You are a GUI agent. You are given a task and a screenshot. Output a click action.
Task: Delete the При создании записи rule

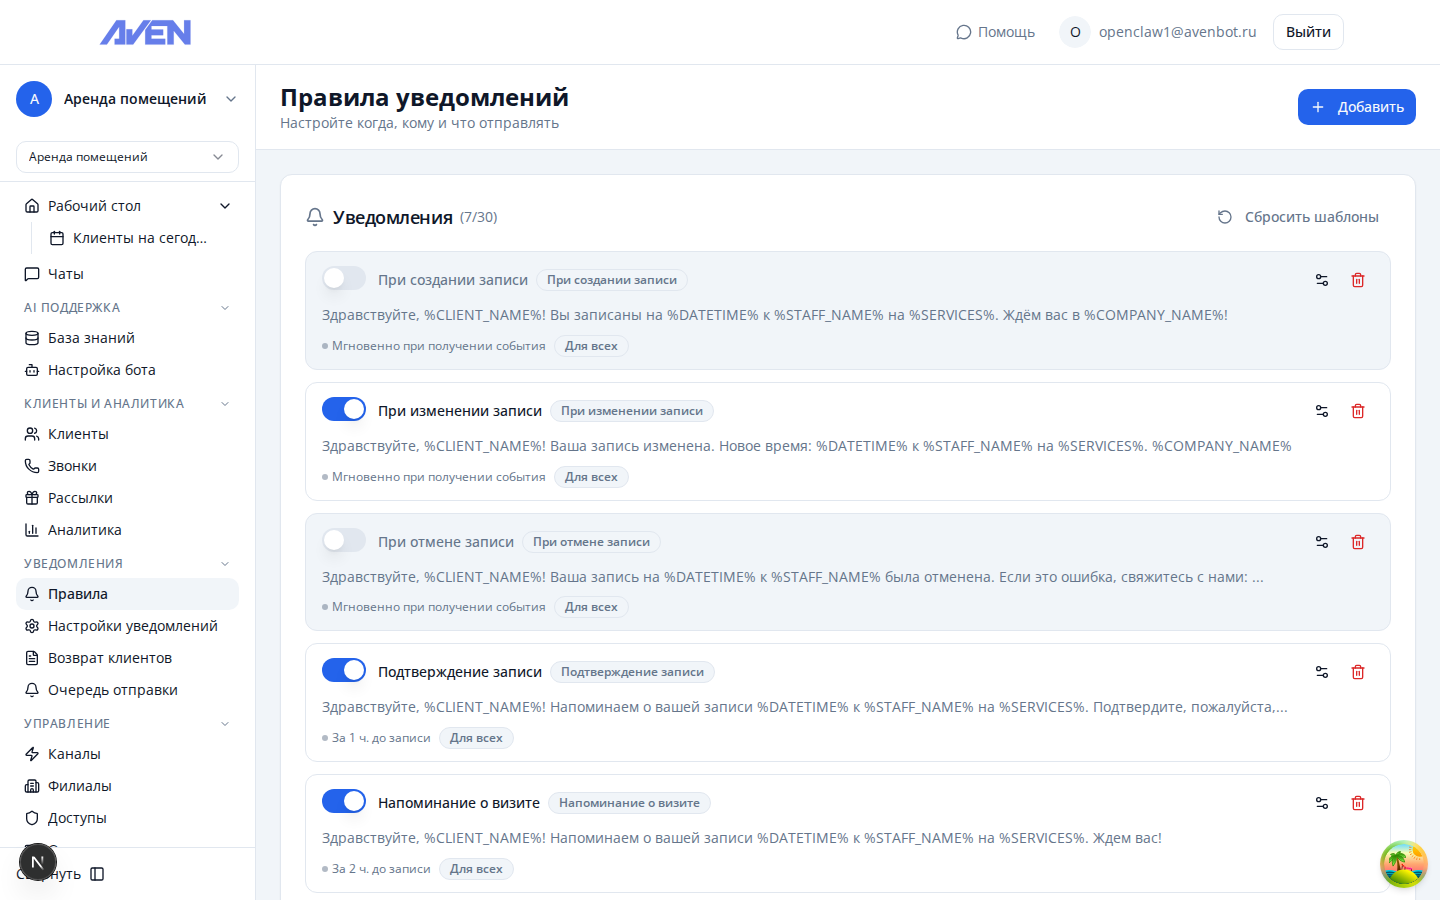tap(1358, 280)
